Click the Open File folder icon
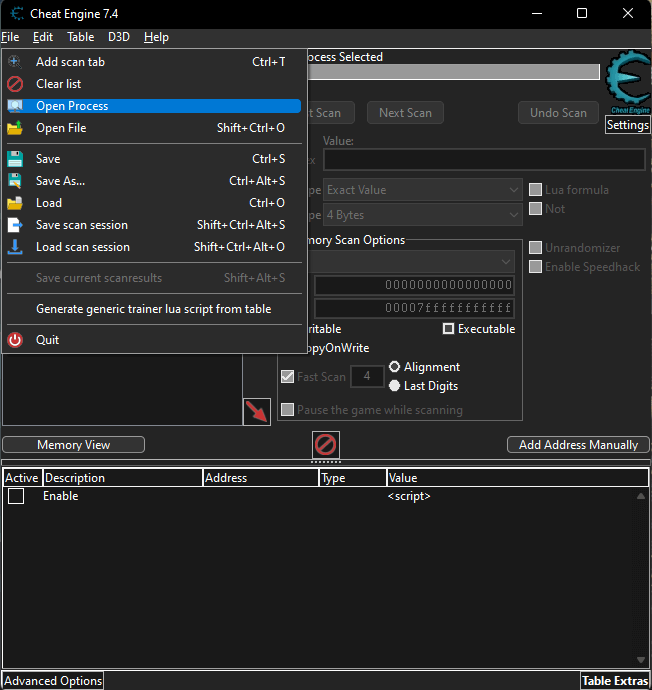The width and height of the screenshot is (652, 690). pyautogui.click(x=15, y=128)
